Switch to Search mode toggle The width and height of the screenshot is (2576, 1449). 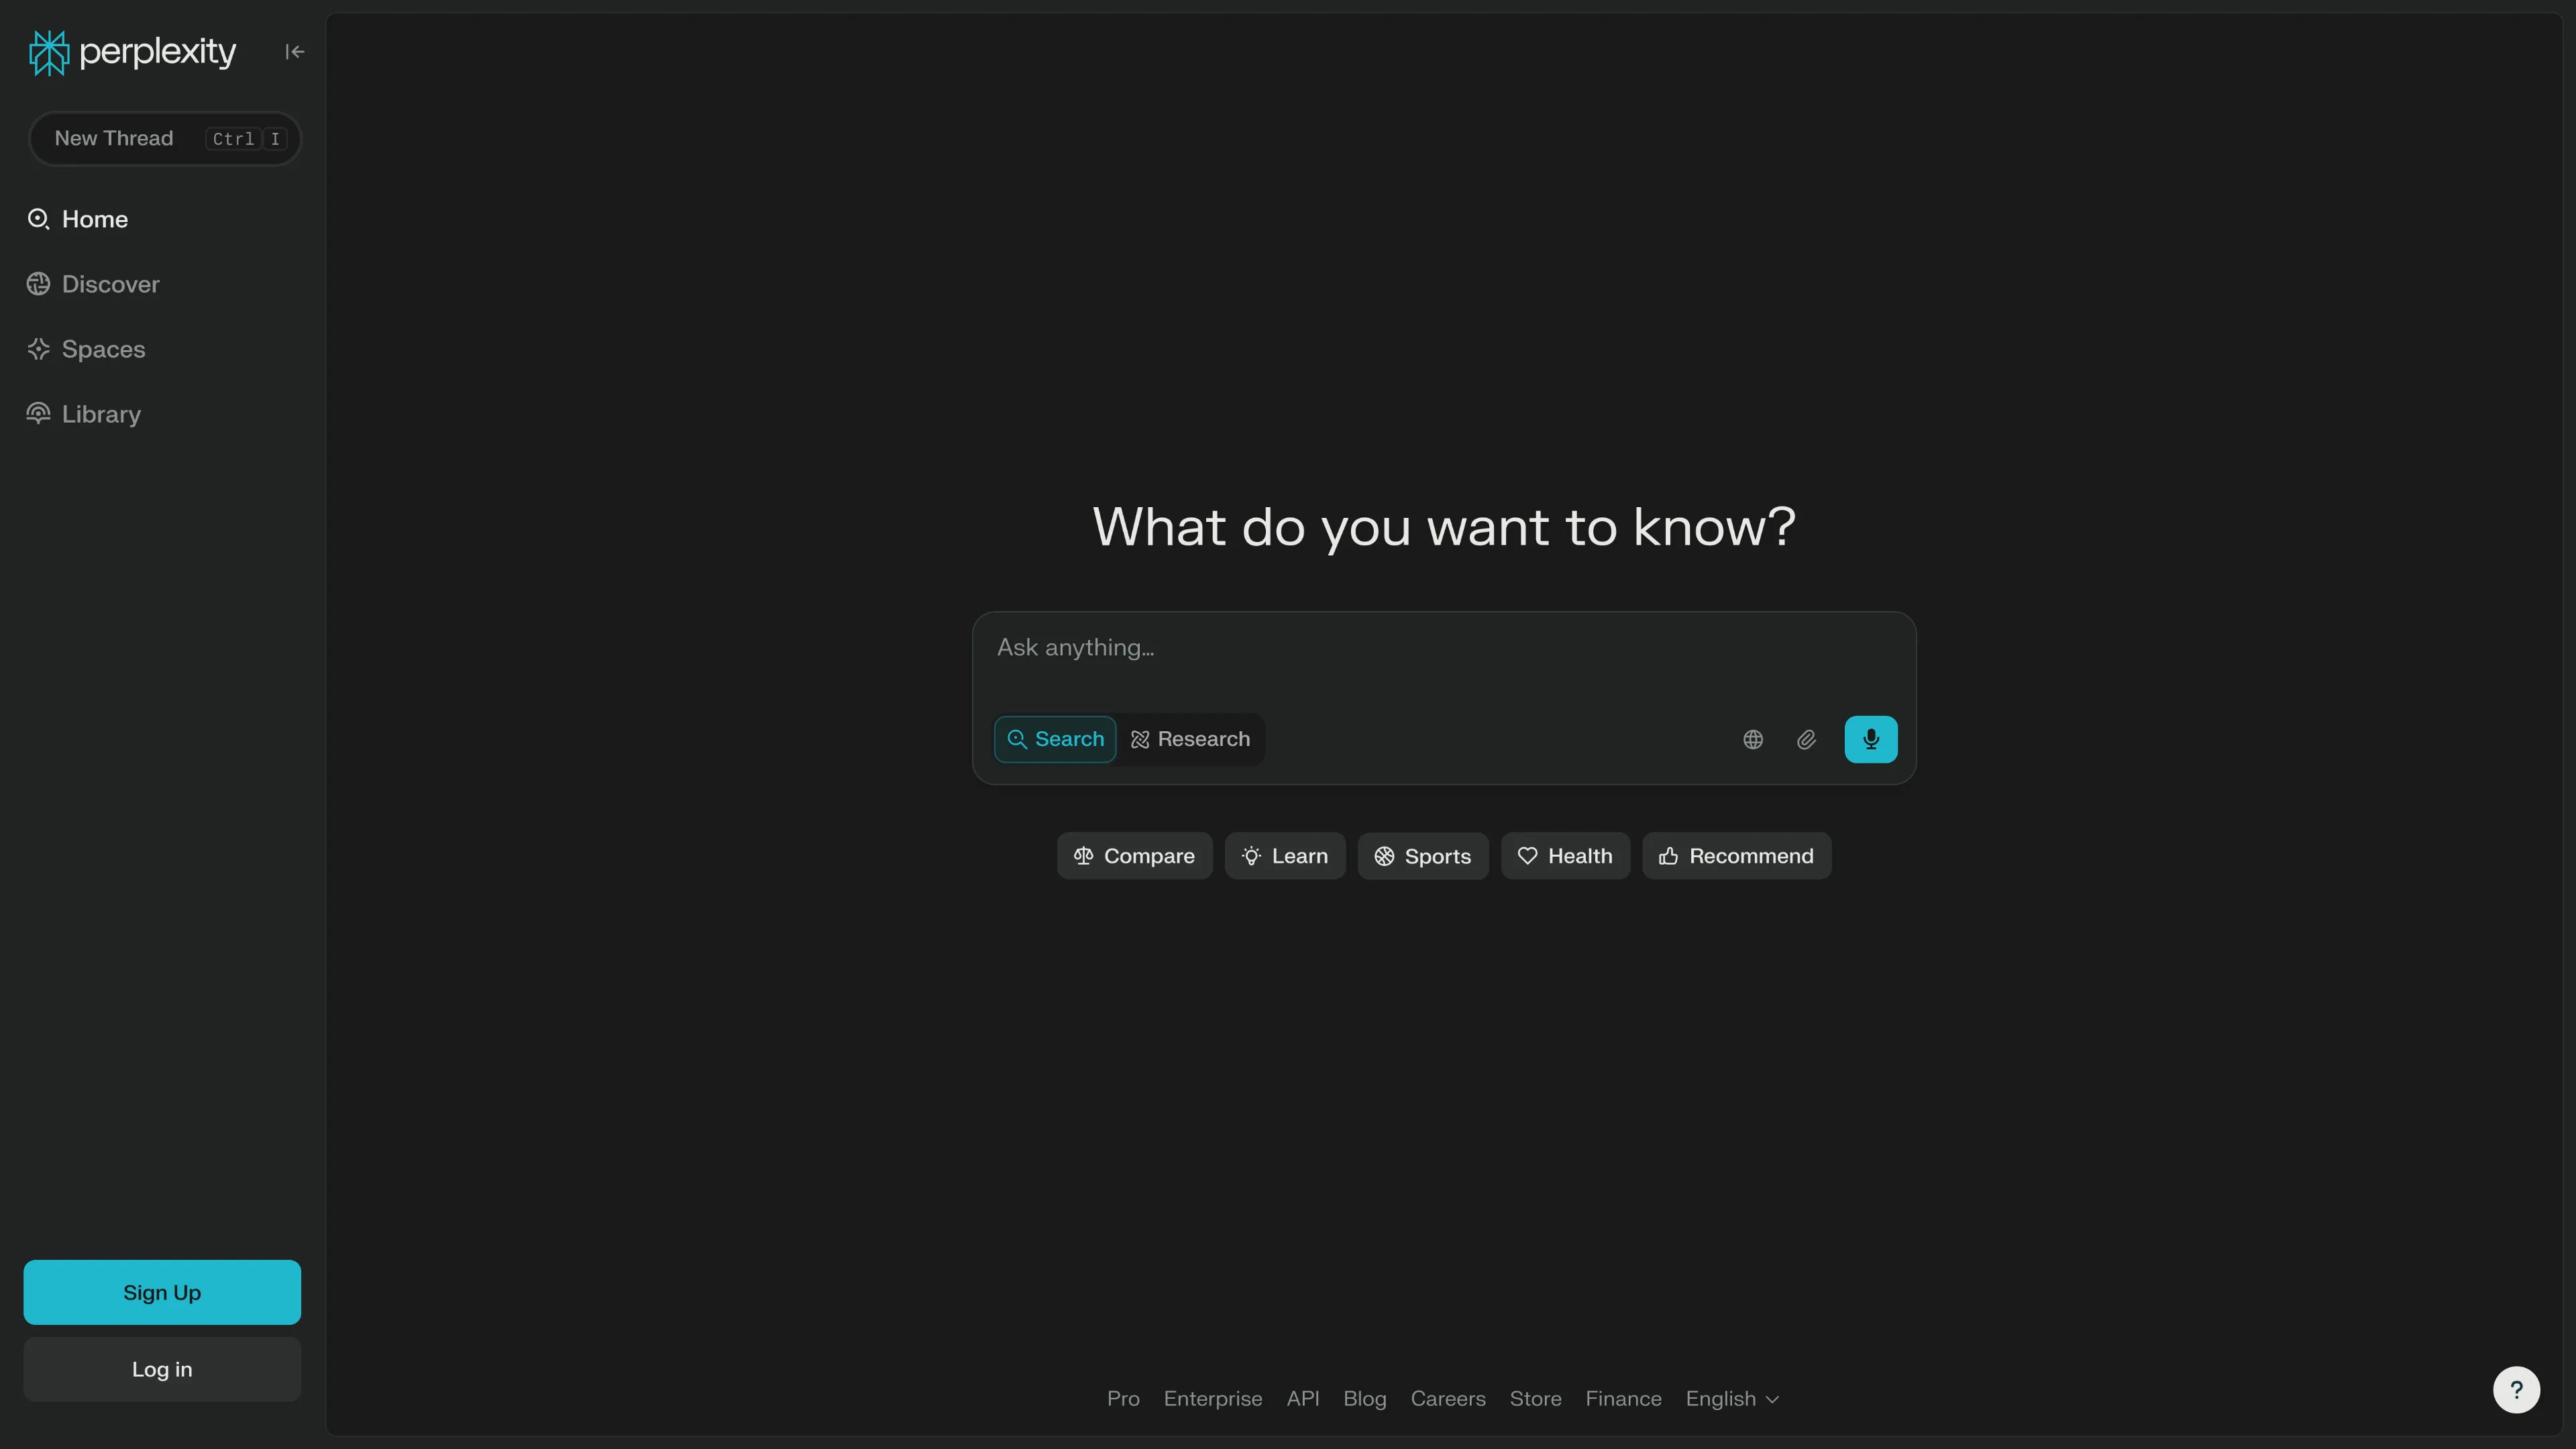[1055, 740]
